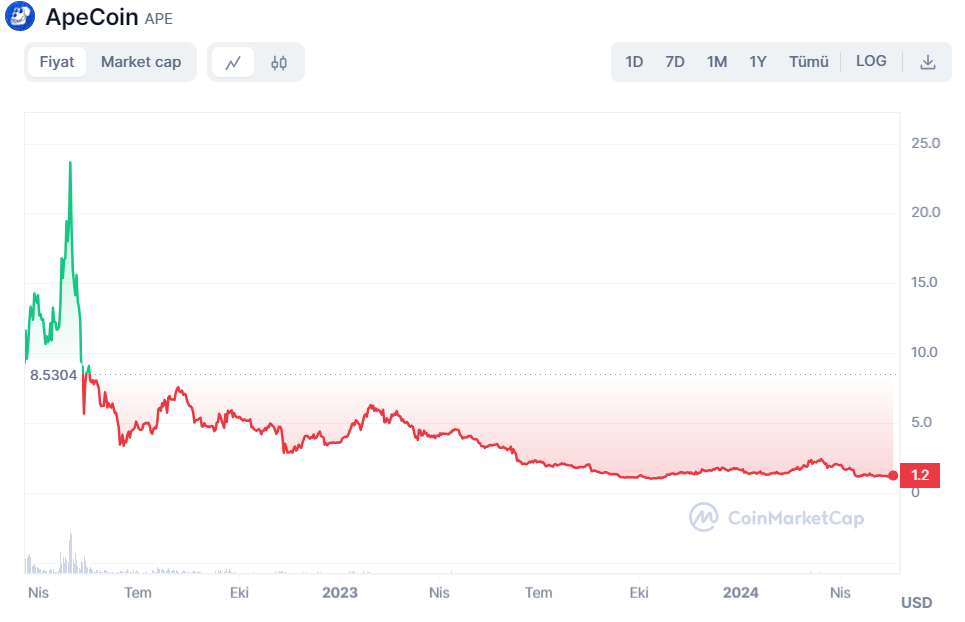
Task: Show all-time range with Tümü
Action: [809, 62]
